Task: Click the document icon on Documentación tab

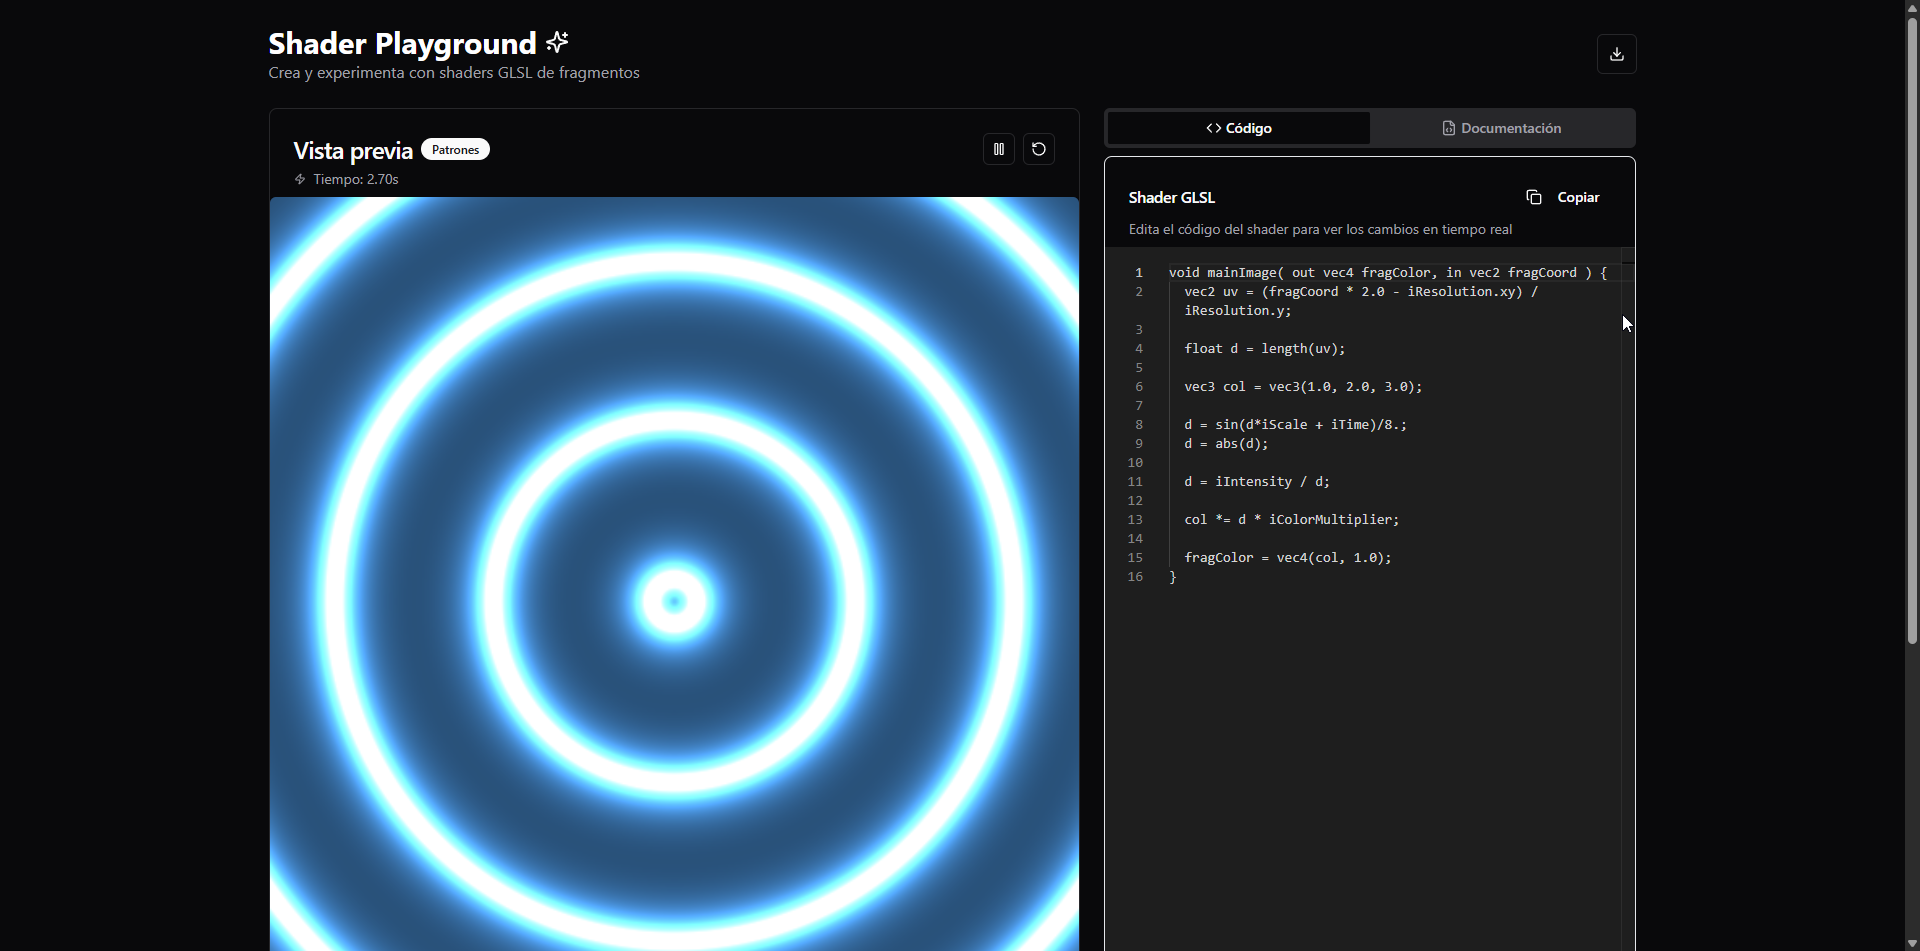Action: point(1450,128)
